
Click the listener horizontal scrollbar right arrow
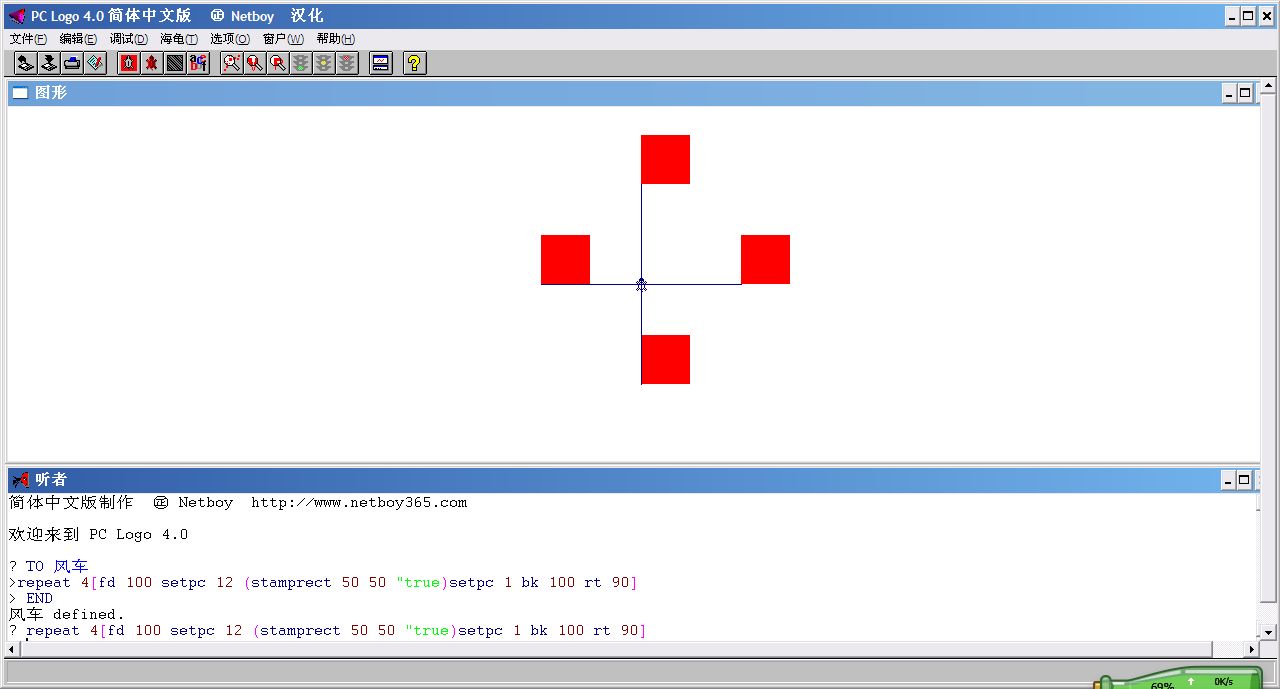click(x=1251, y=649)
